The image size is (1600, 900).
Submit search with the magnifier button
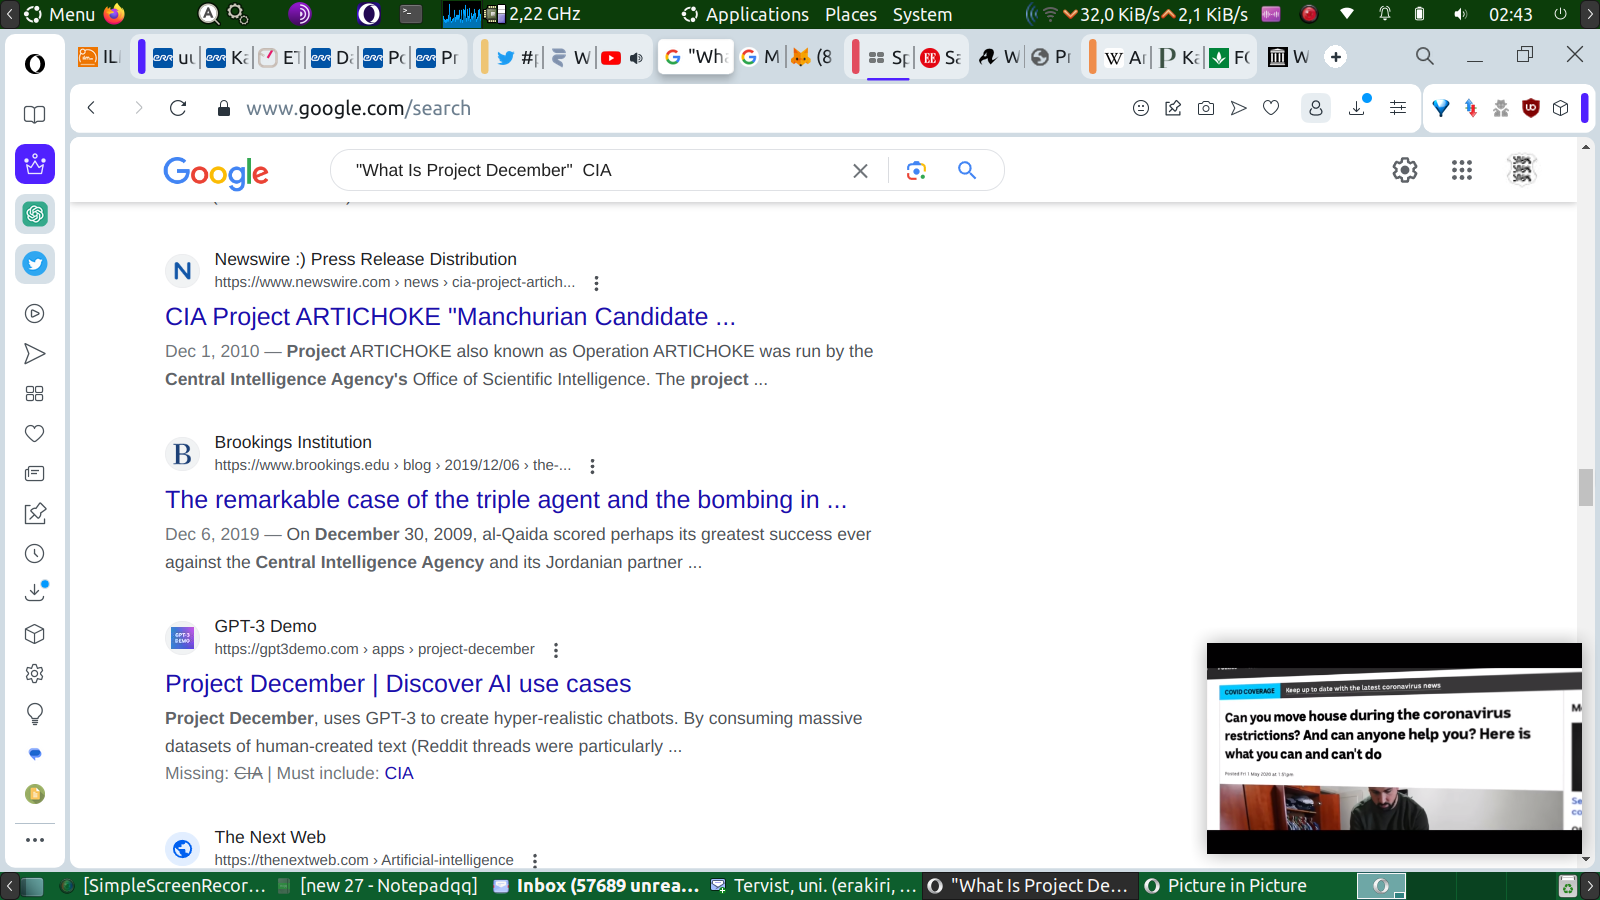pyautogui.click(x=967, y=171)
